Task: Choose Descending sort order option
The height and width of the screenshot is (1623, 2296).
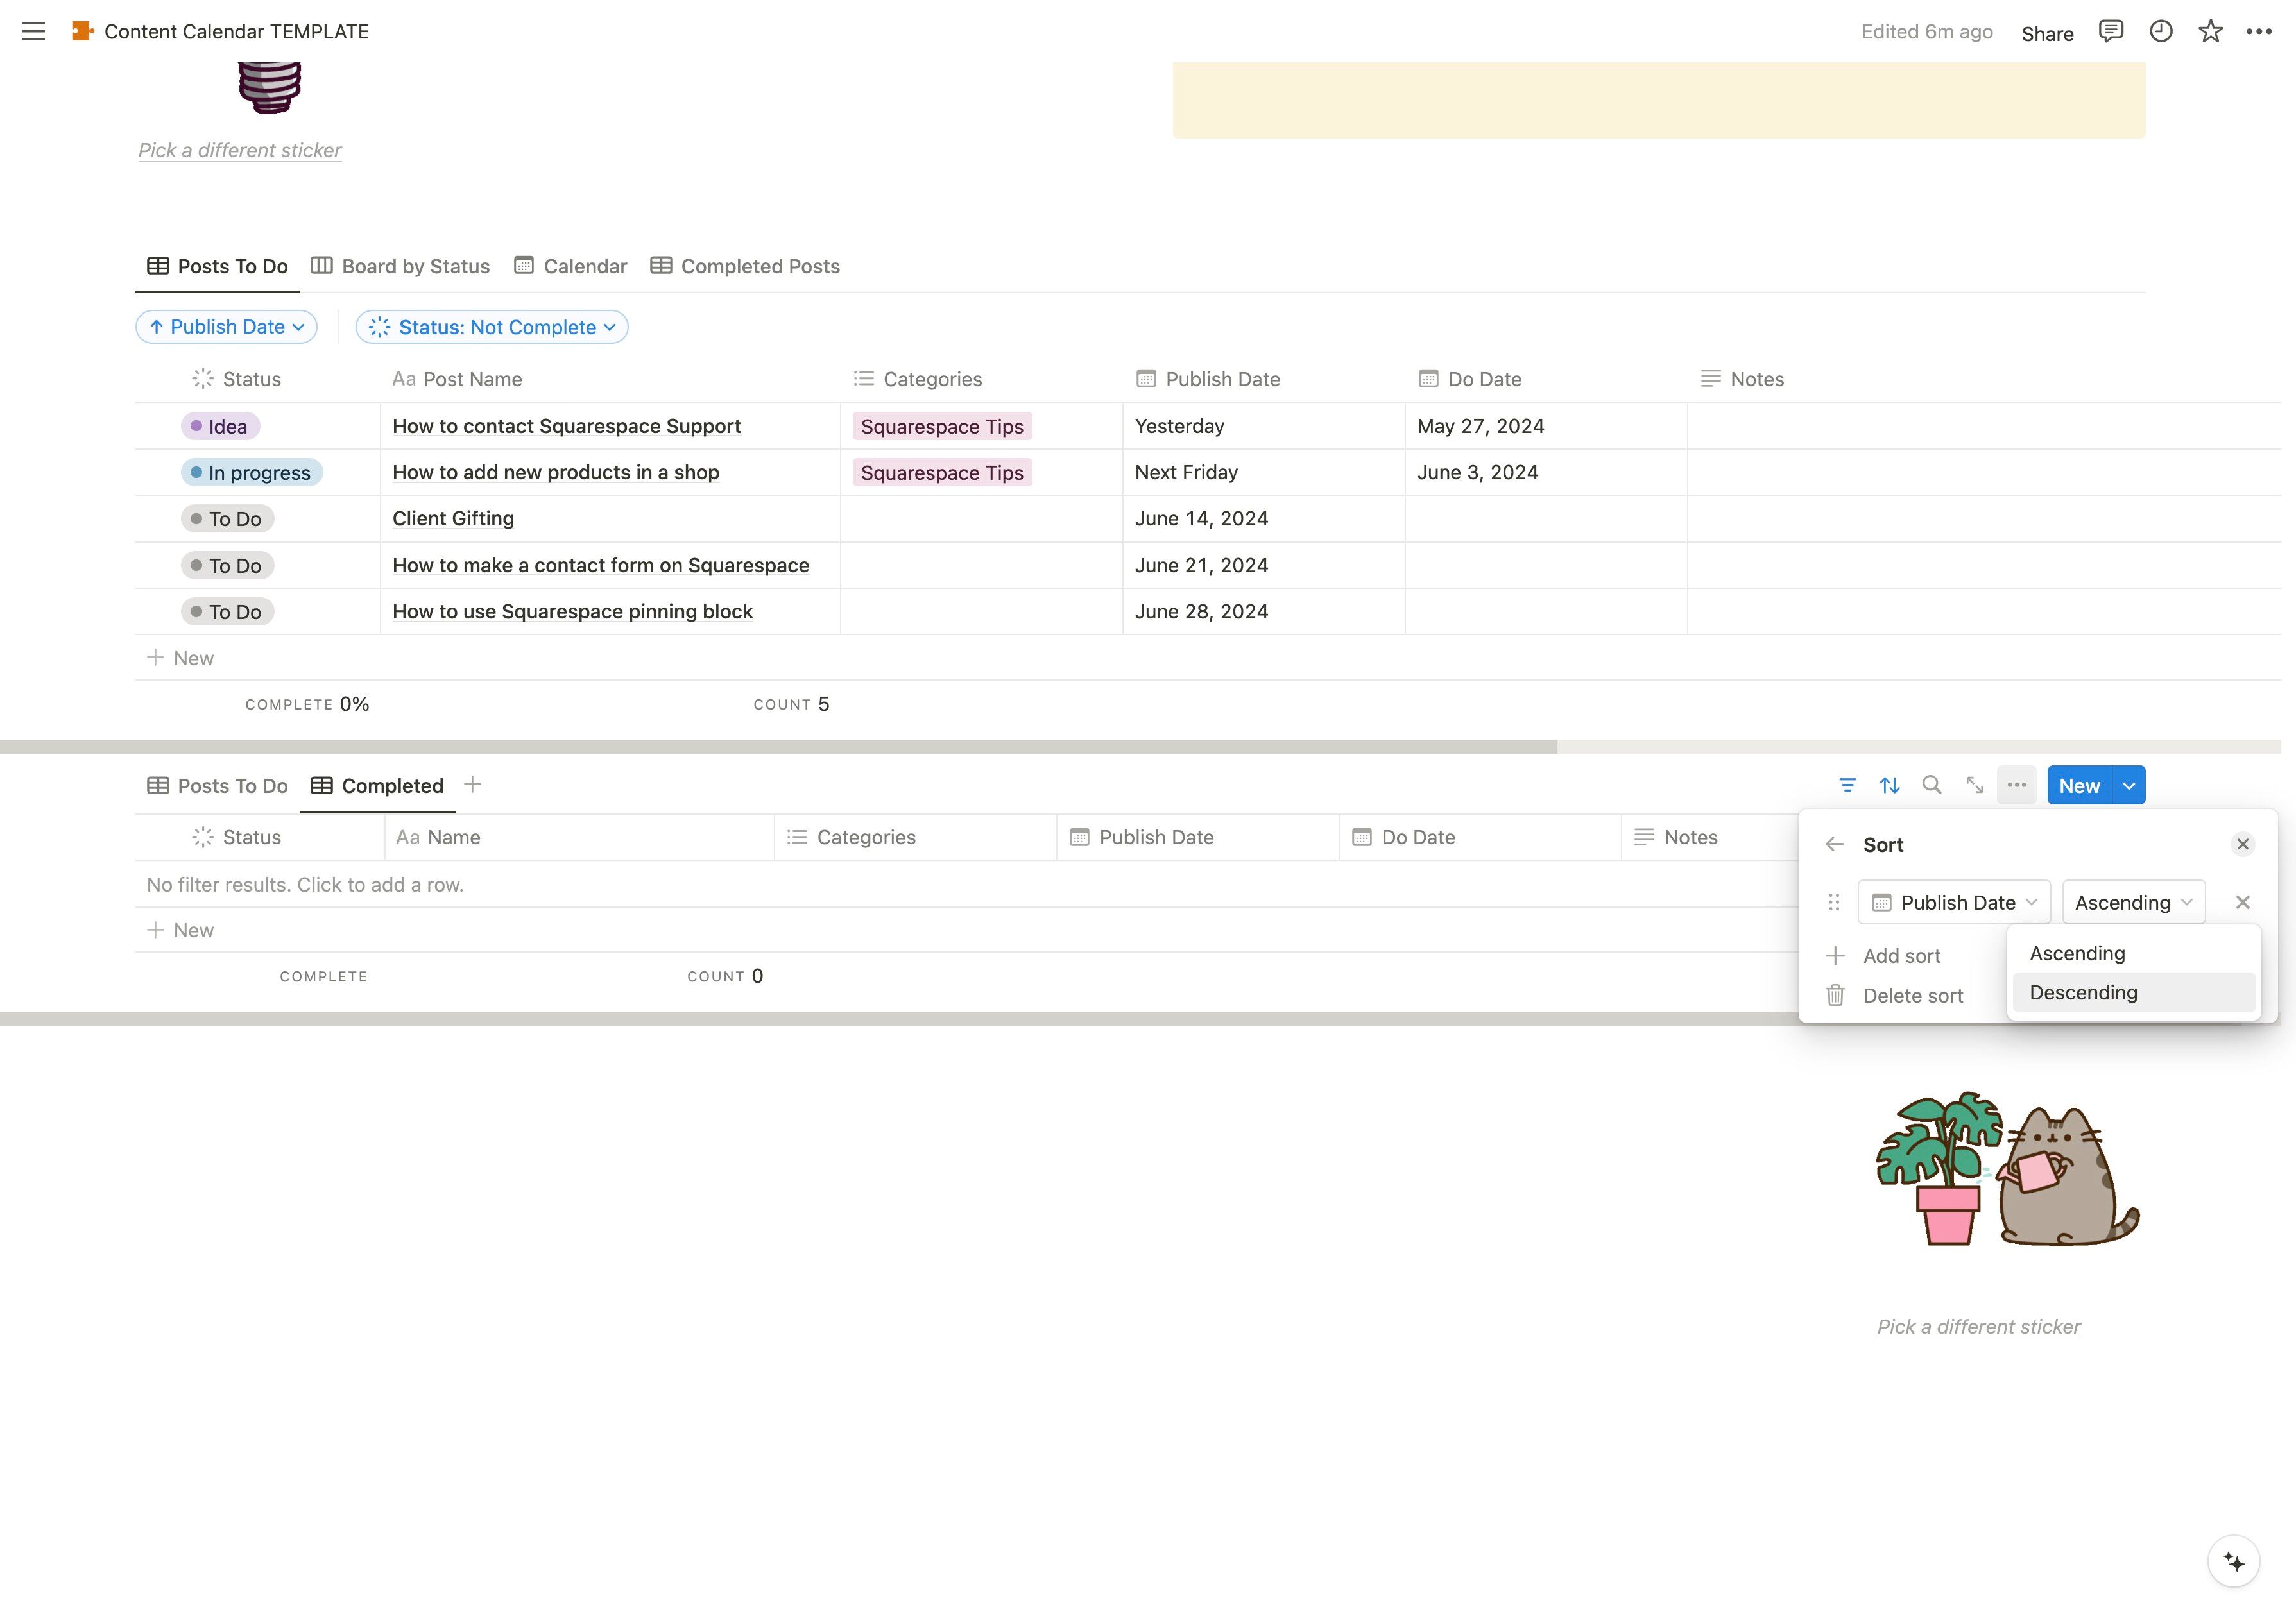Action: tap(2083, 993)
